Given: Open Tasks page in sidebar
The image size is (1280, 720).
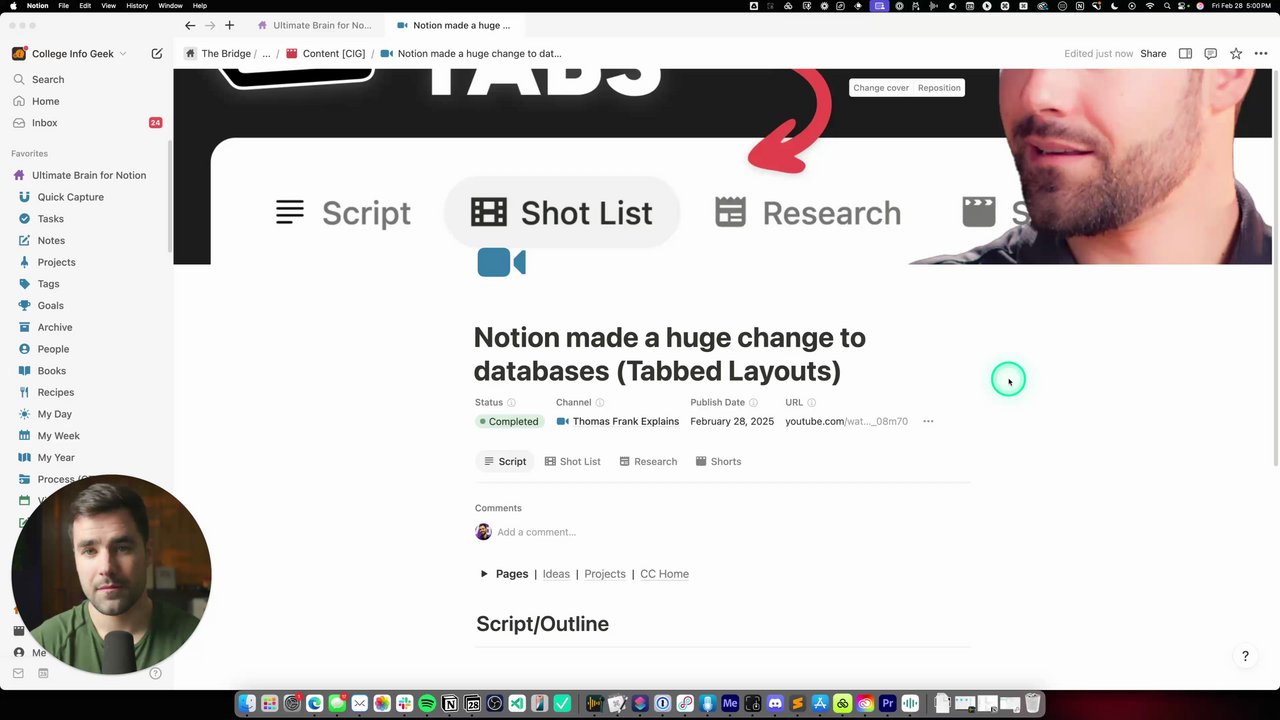Looking at the screenshot, I should 50,219.
